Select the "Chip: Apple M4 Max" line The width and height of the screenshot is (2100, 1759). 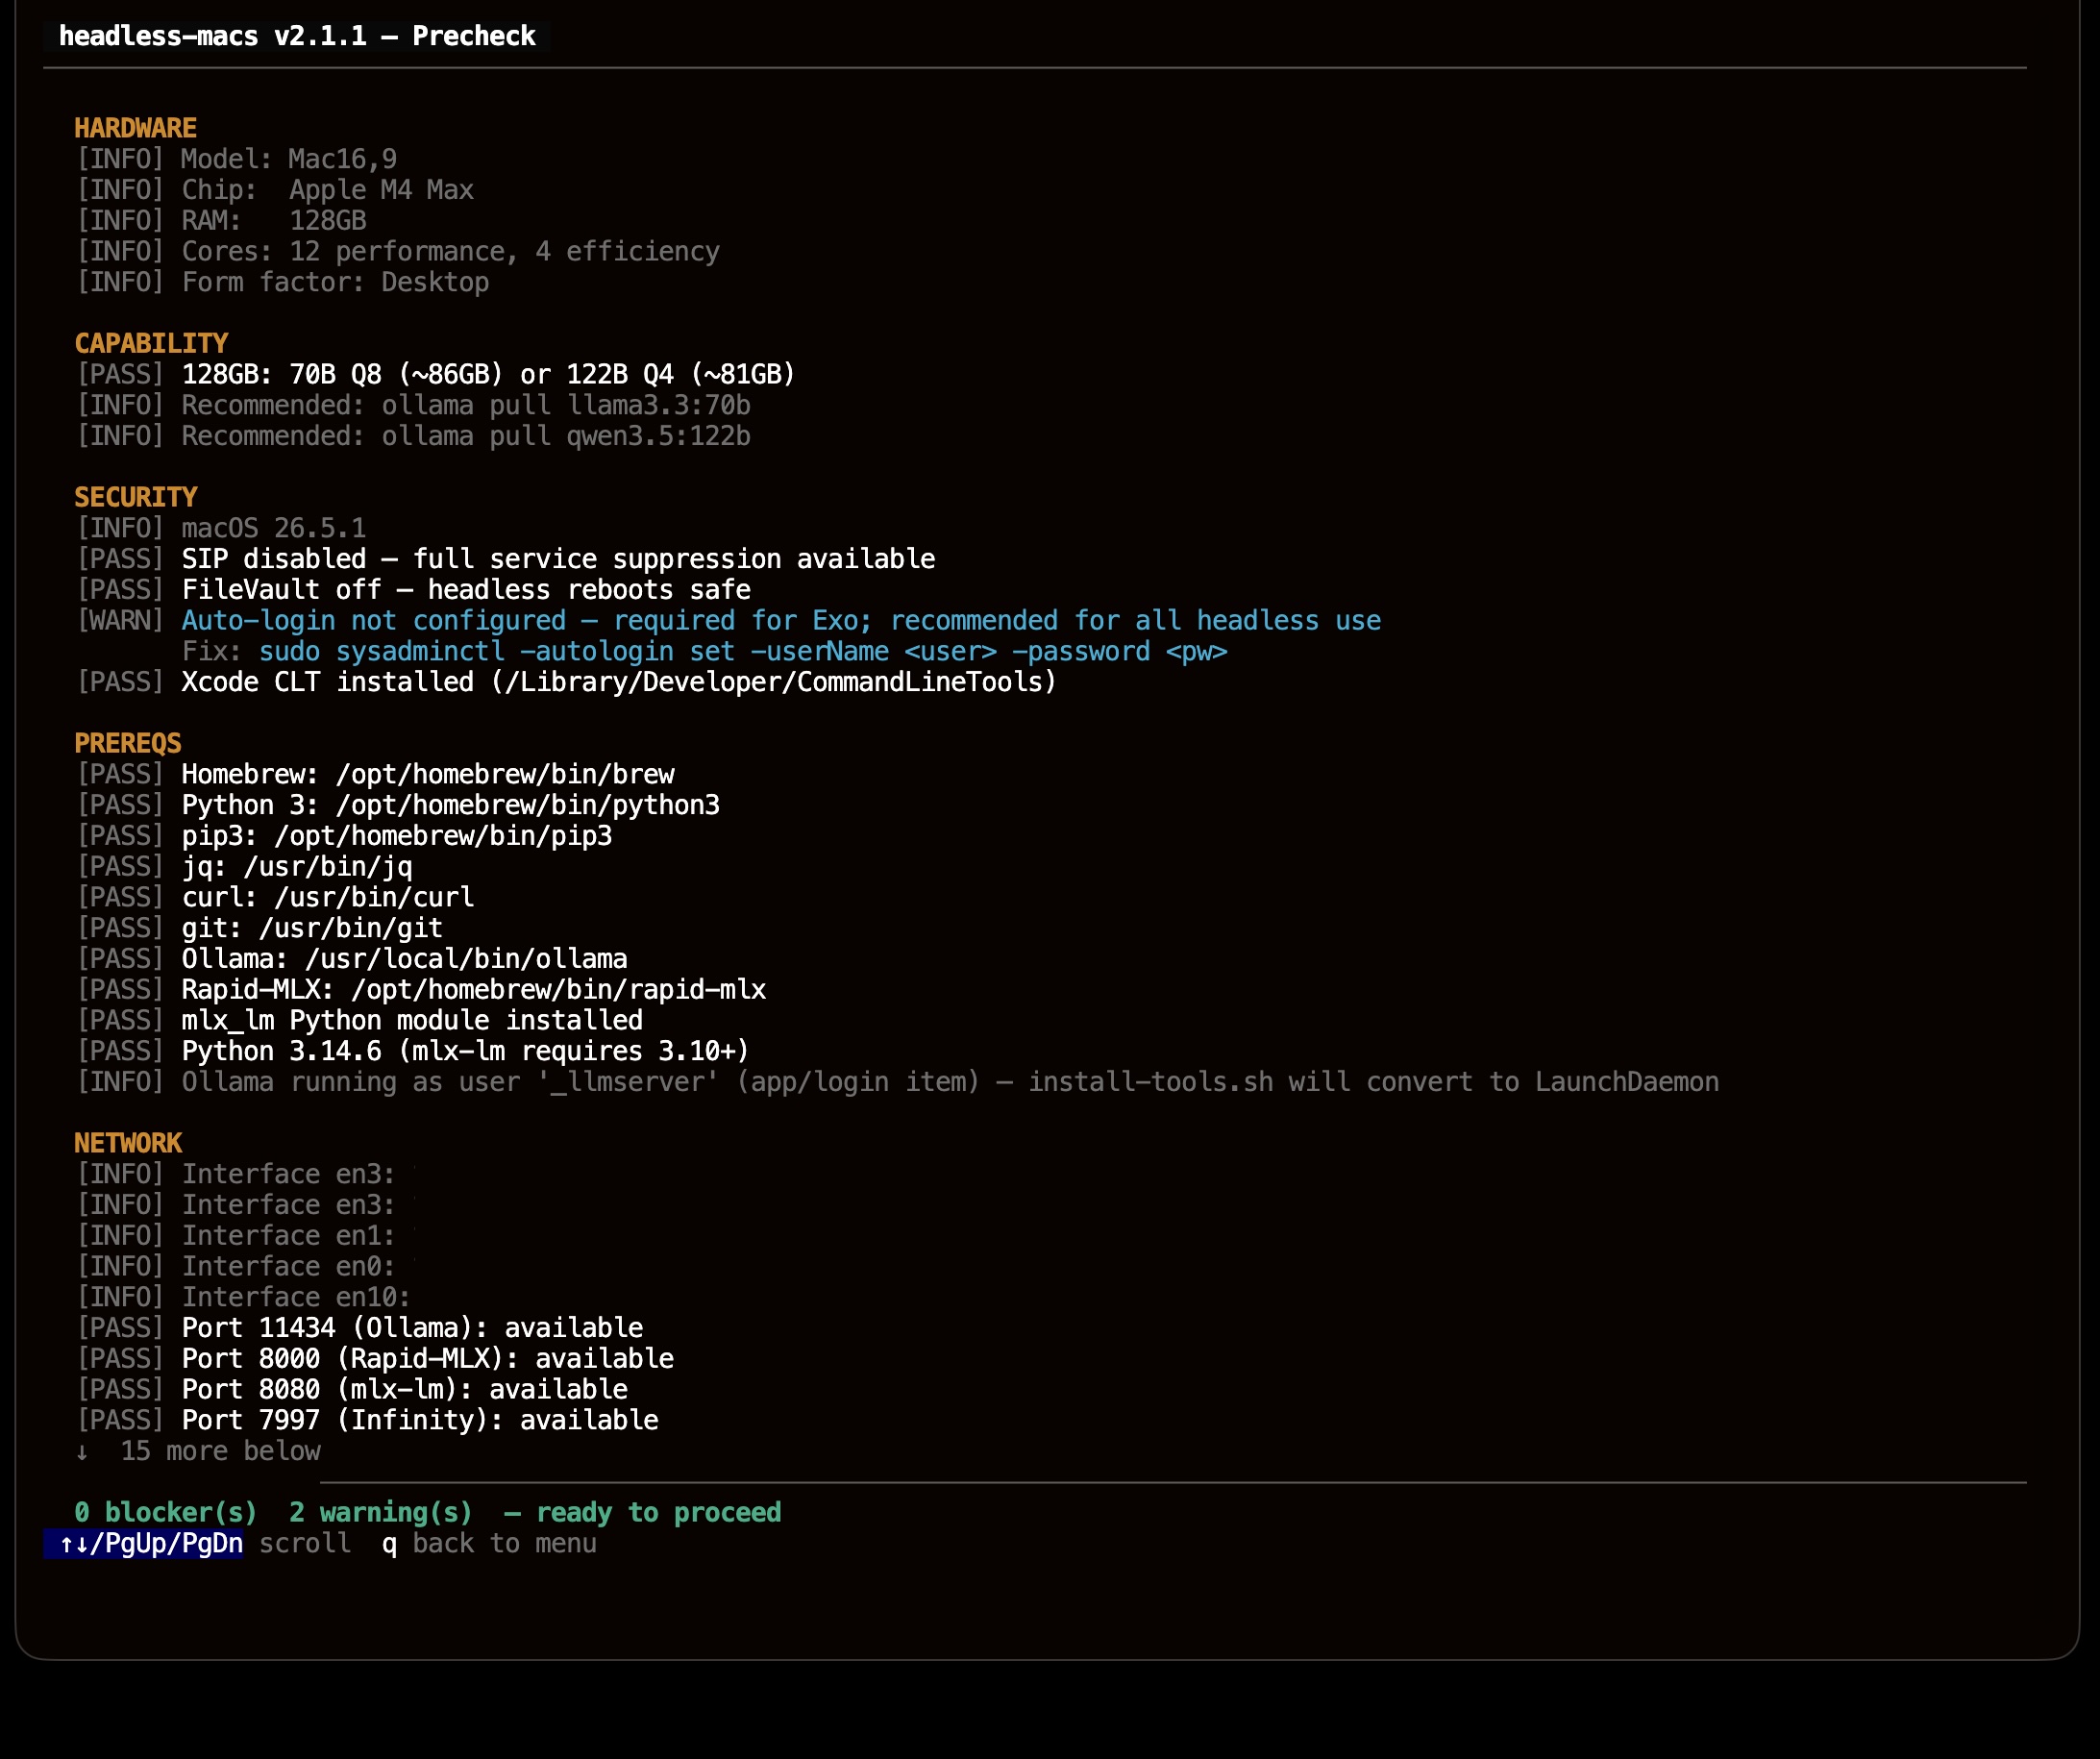(x=275, y=190)
